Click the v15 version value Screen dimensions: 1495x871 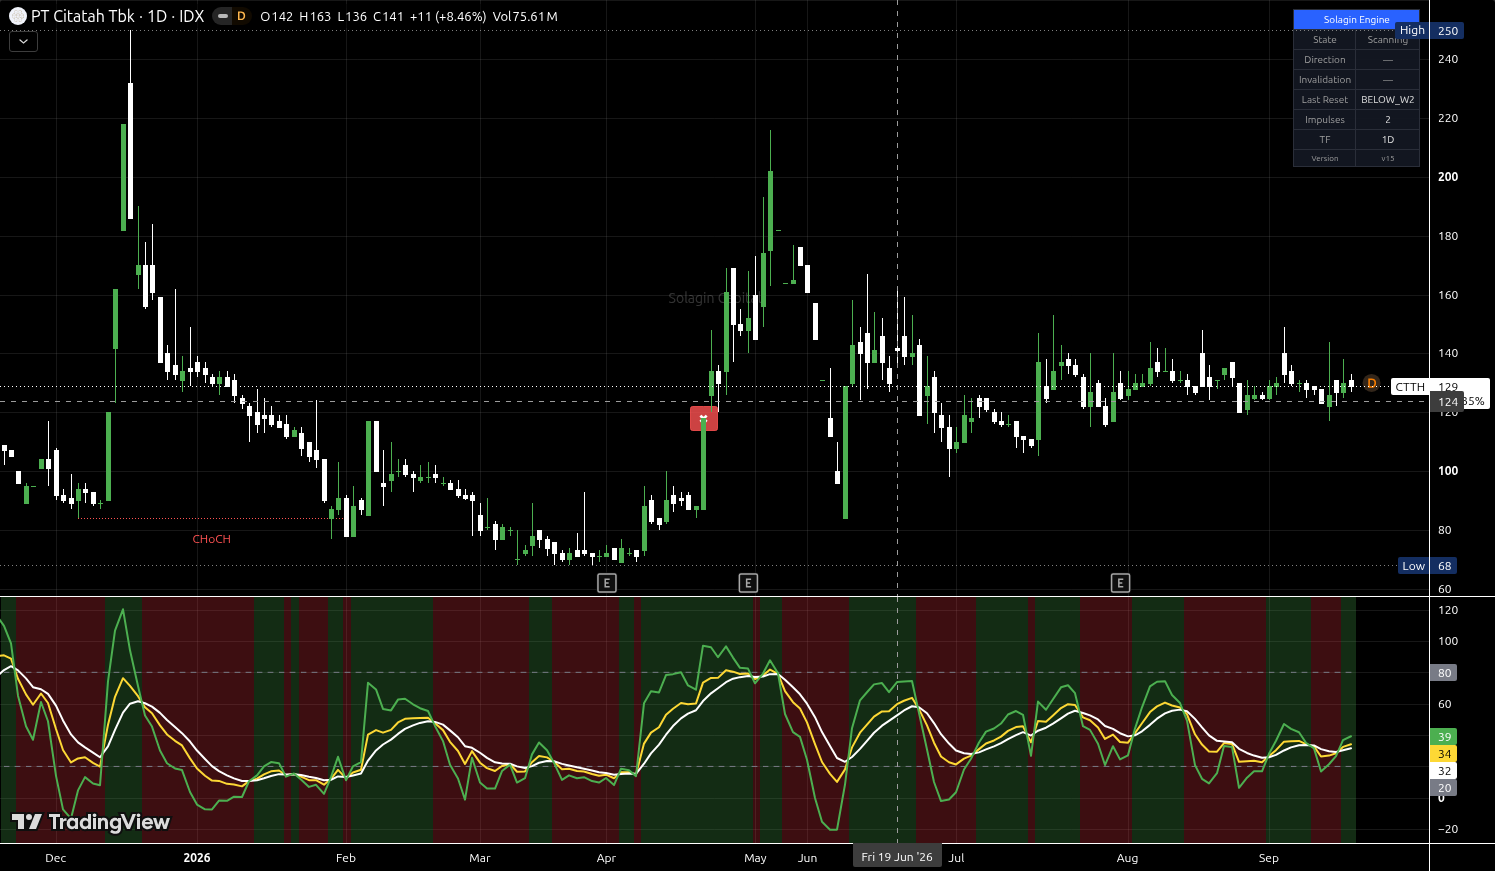(x=1387, y=159)
